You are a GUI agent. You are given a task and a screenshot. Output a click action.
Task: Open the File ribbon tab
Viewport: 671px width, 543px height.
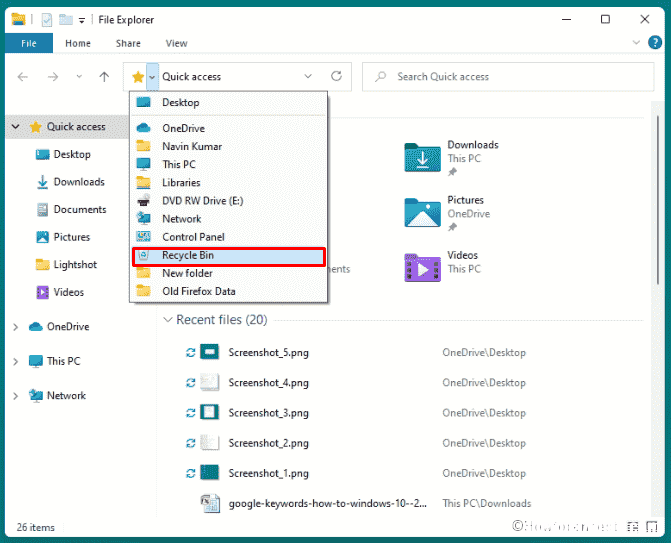coord(29,43)
